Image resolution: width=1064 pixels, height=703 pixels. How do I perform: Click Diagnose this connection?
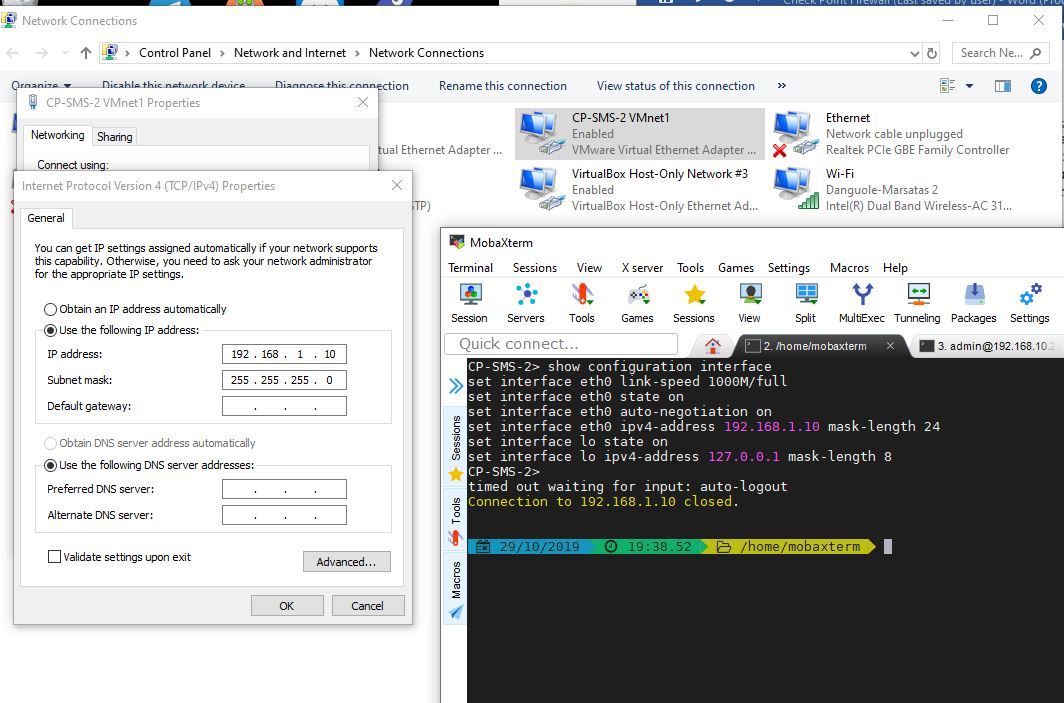(342, 86)
